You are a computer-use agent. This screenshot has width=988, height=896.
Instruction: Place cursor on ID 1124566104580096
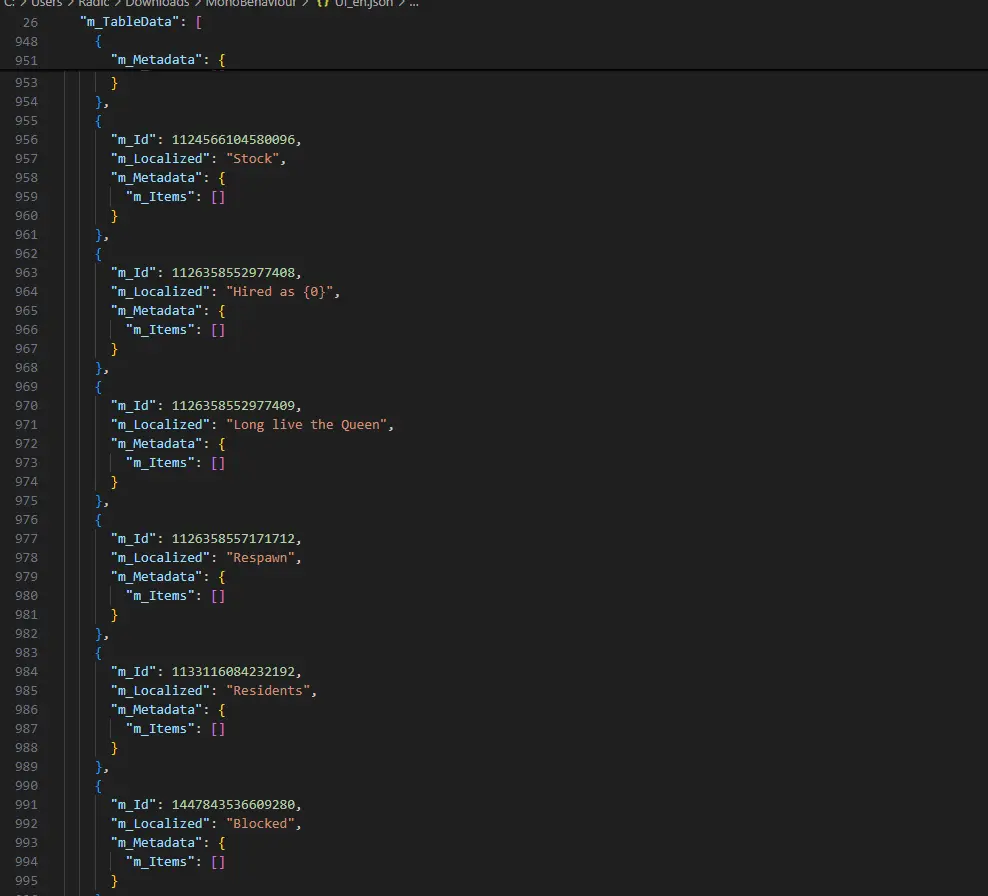pos(233,140)
